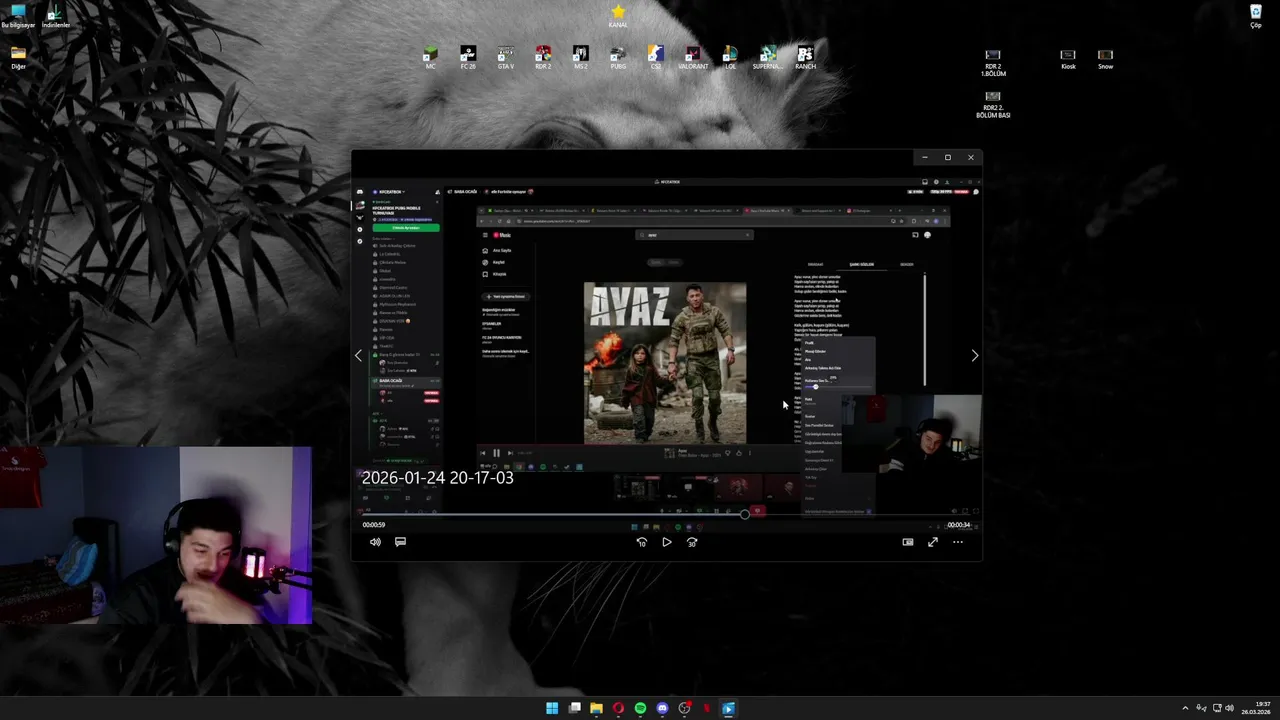Toggle subtitles in the video player

point(400,542)
